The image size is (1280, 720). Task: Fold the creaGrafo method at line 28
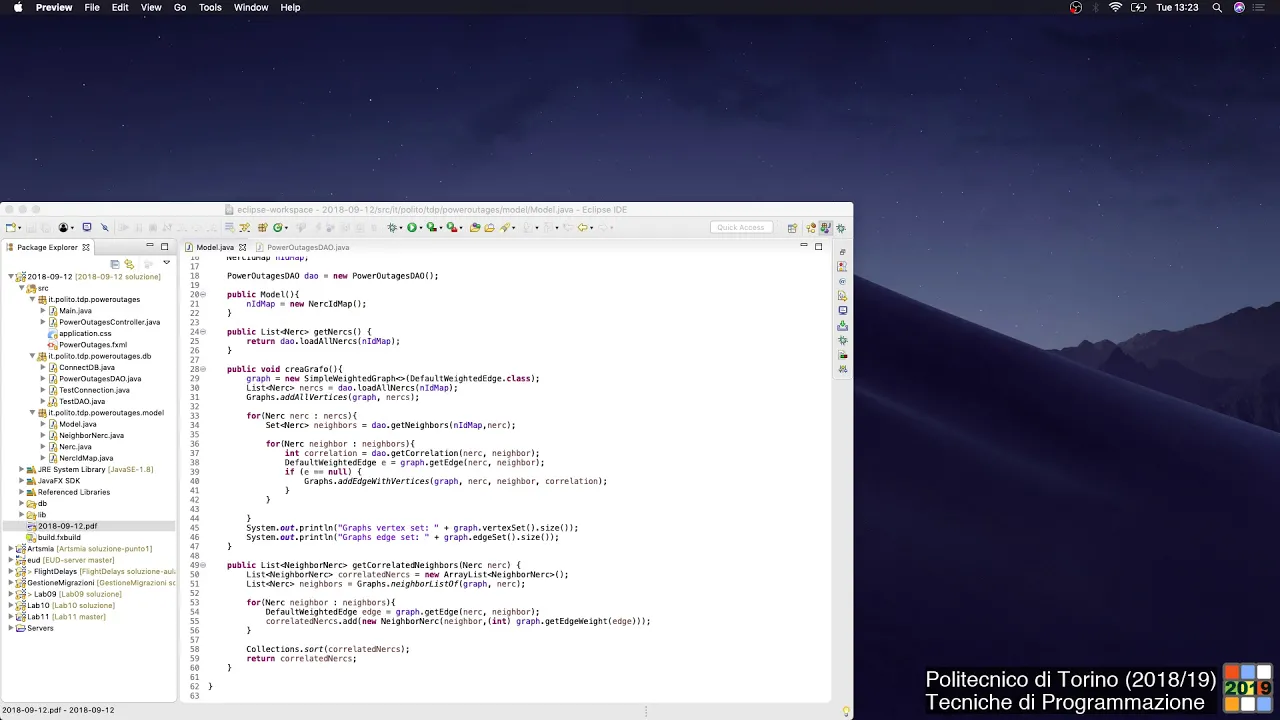pyautogui.click(x=203, y=369)
